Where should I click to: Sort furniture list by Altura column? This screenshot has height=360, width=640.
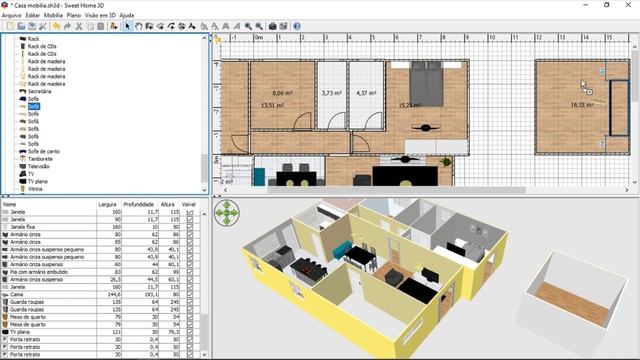pos(168,204)
